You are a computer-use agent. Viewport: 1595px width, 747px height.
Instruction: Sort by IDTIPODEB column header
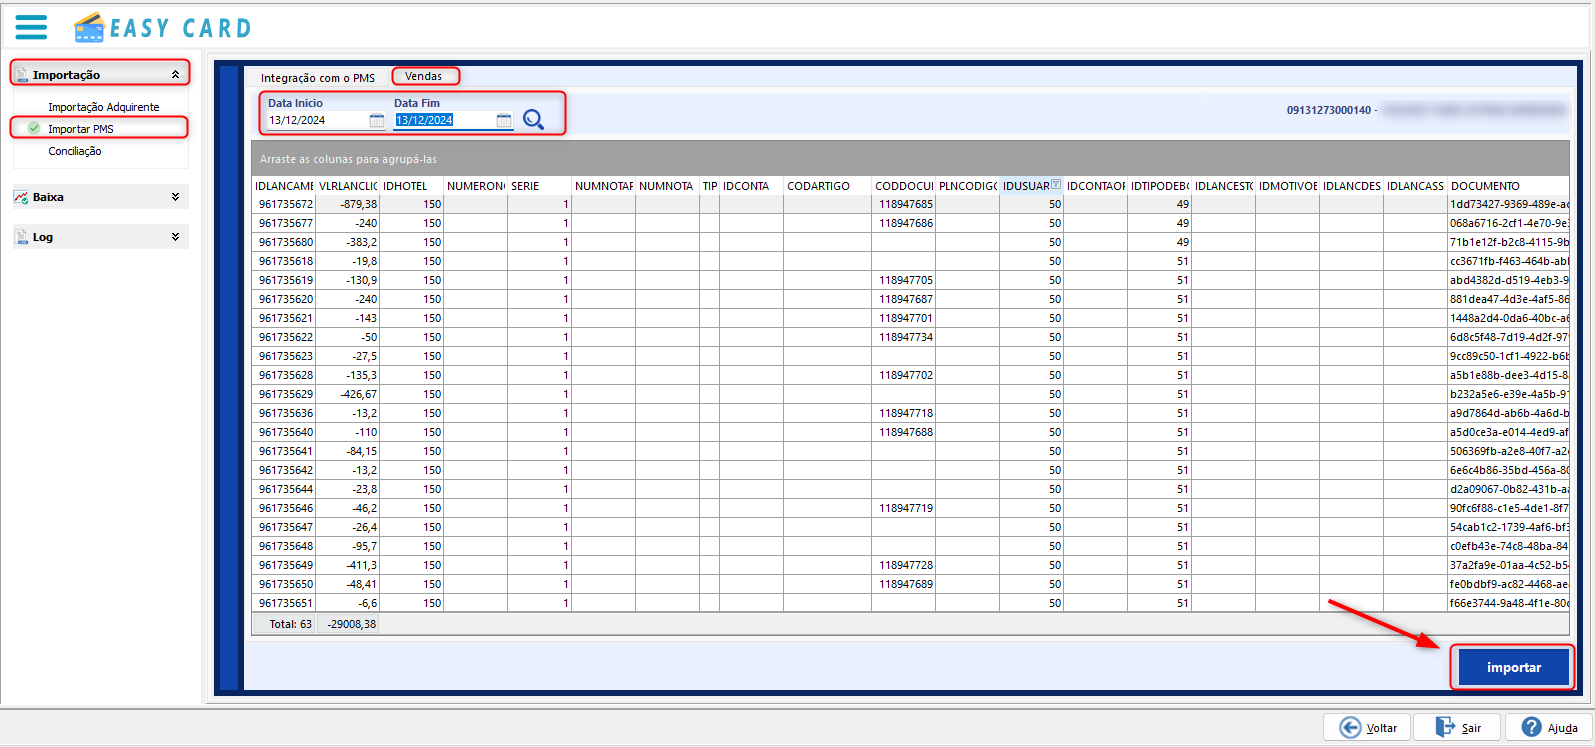[1160, 186]
